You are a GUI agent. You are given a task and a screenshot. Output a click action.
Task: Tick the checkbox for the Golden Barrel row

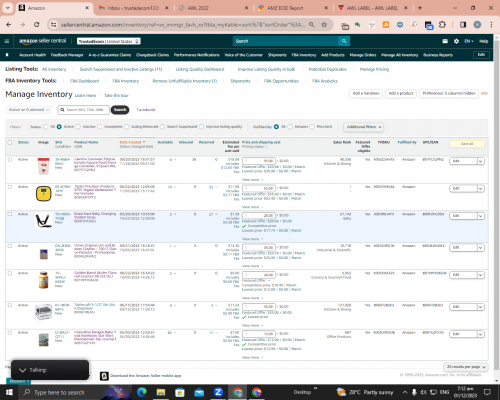coord(10,273)
